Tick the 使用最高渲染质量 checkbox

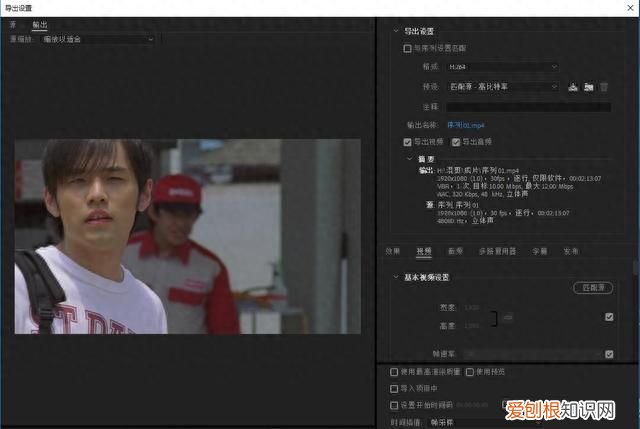(x=394, y=372)
